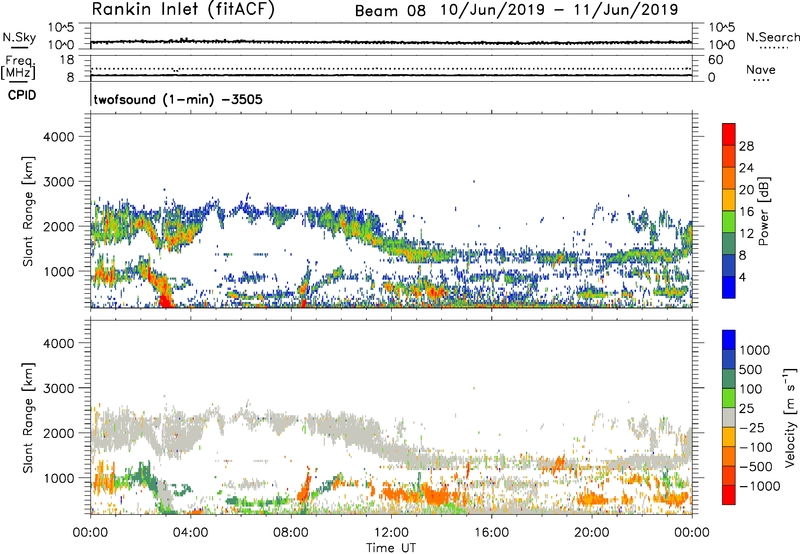The width and height of the screenshot is (800, 554).
Task: Click the "Rankin Inlet (fitACF)" plot title
Action: pyautogui.click(x=183, y=10)
